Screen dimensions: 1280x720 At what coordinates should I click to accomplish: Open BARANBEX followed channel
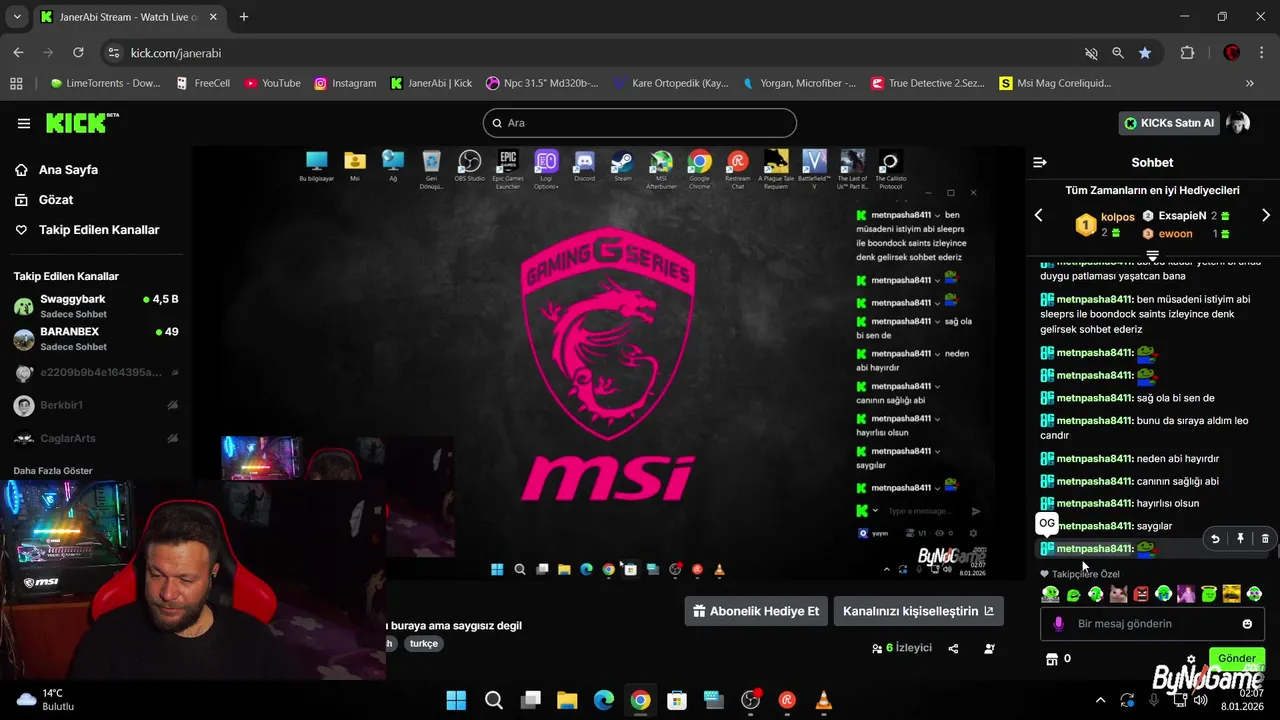(x=96, y=339)
